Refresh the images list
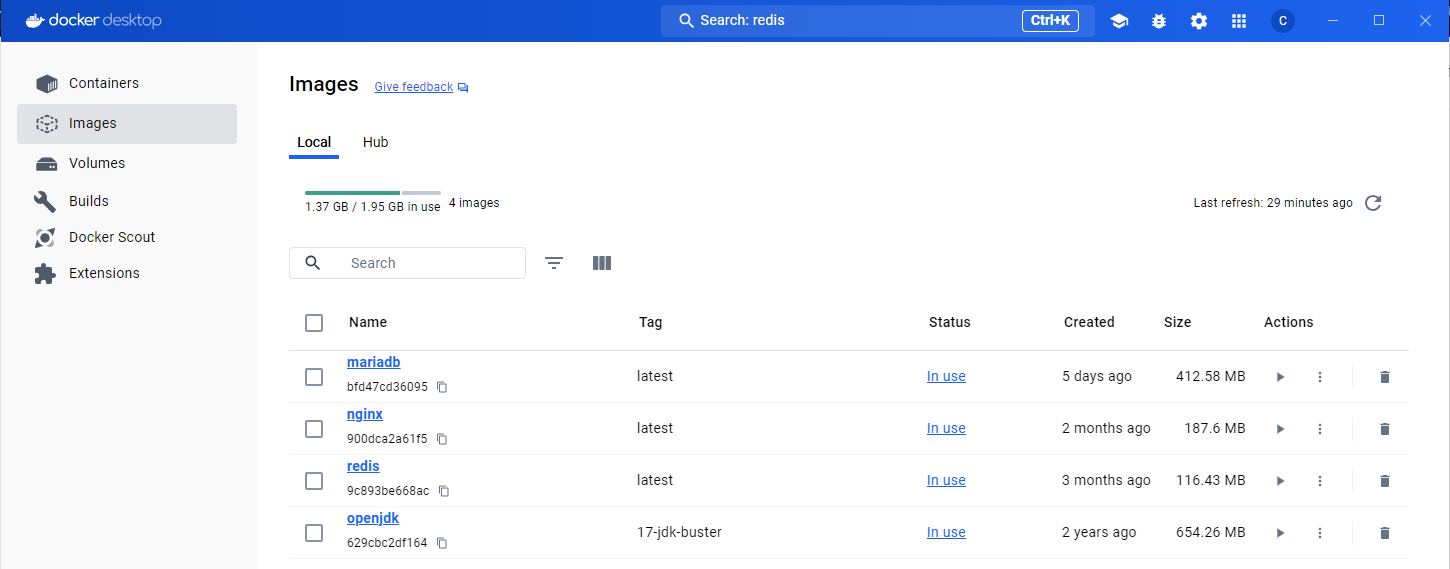Image resolution: width=1450 pixels, height=569 pixels. tap(1373, 203)
